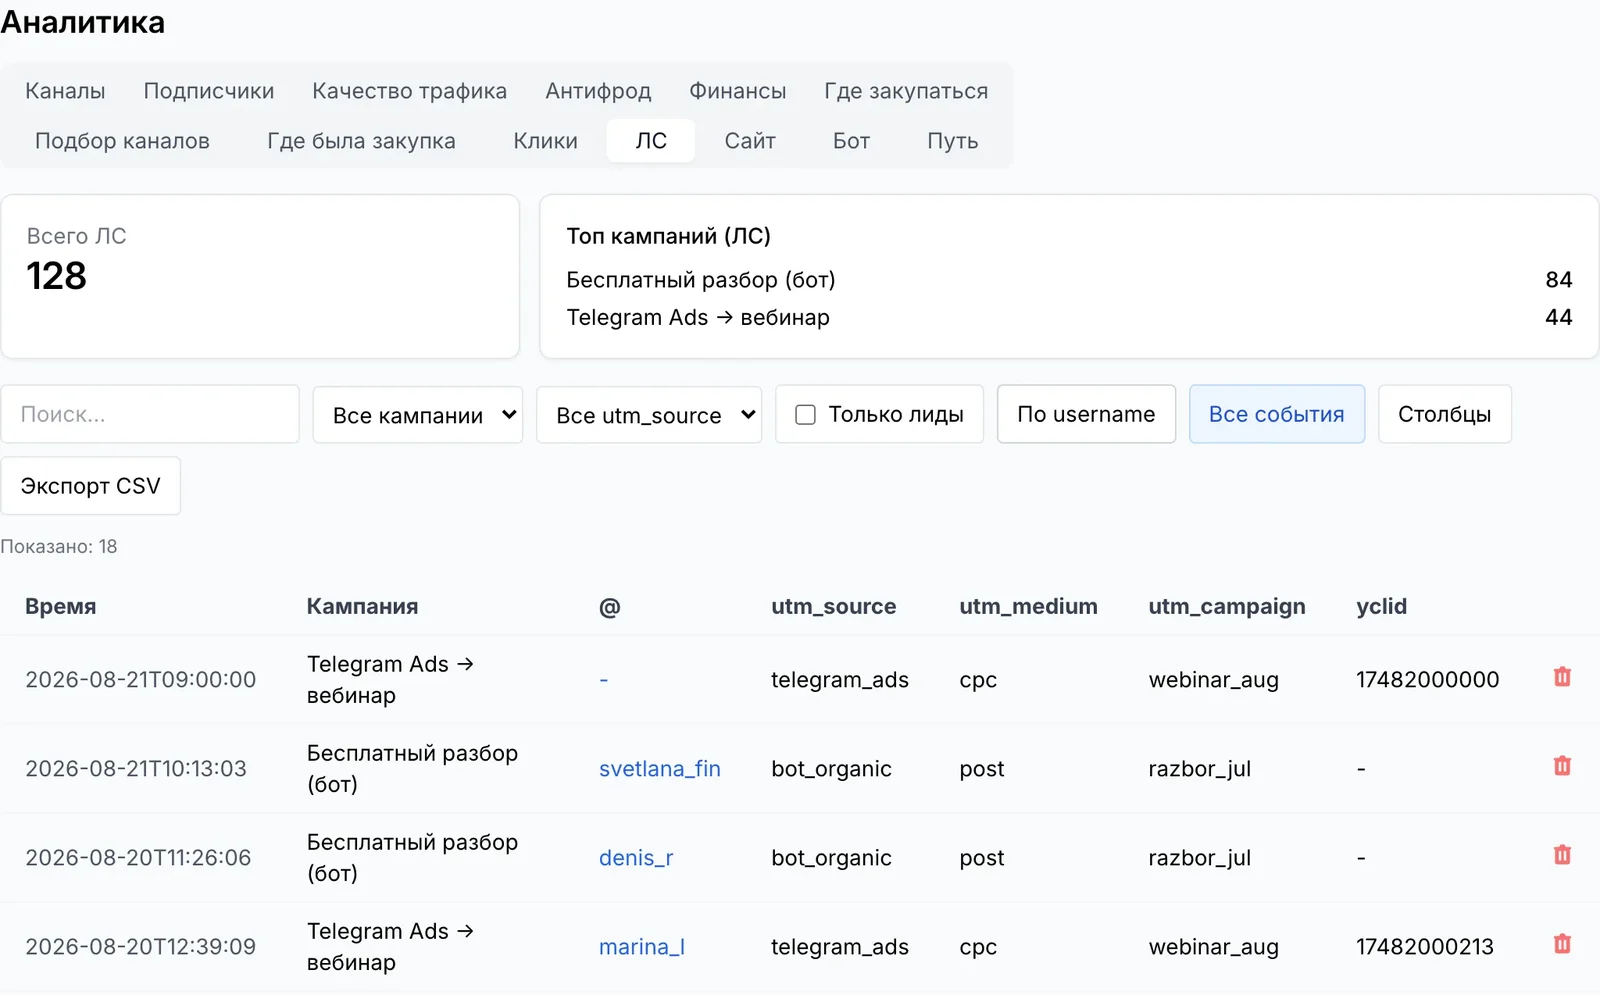Click trash icon in denis_r row
The image size is (1600, 995).
(1562, 855)
